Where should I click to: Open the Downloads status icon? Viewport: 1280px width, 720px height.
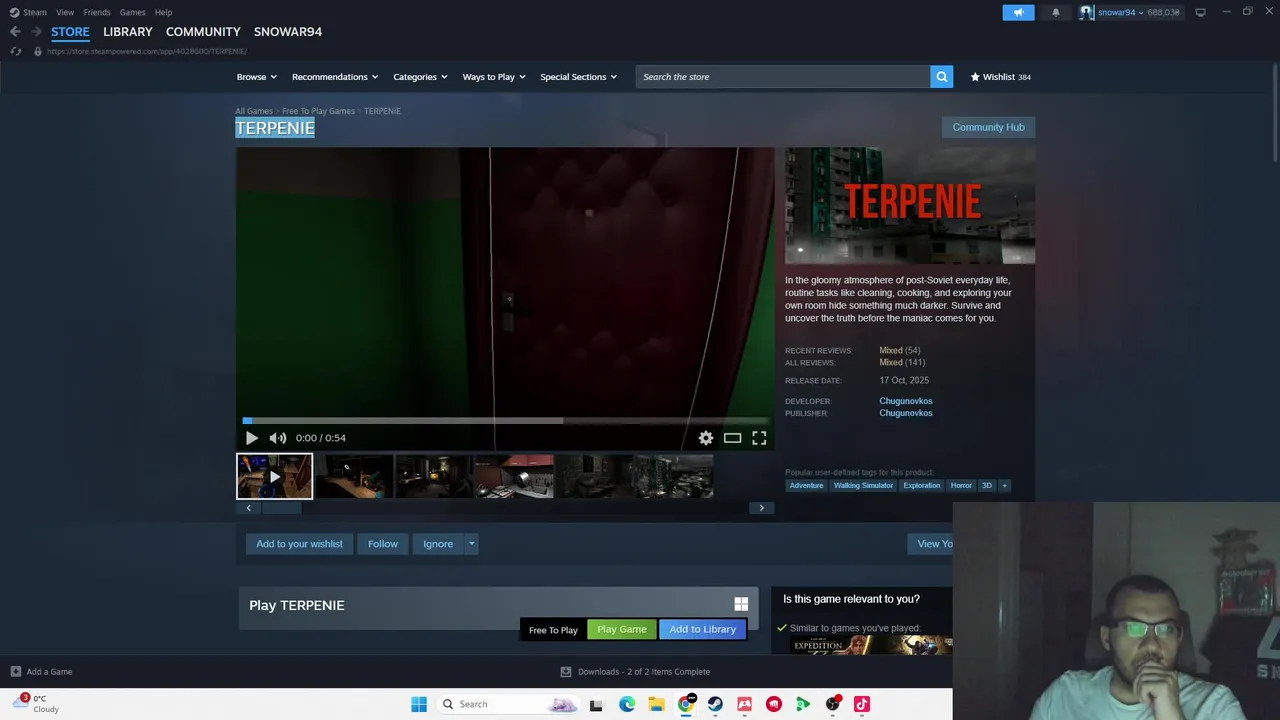tap(566, 672)
